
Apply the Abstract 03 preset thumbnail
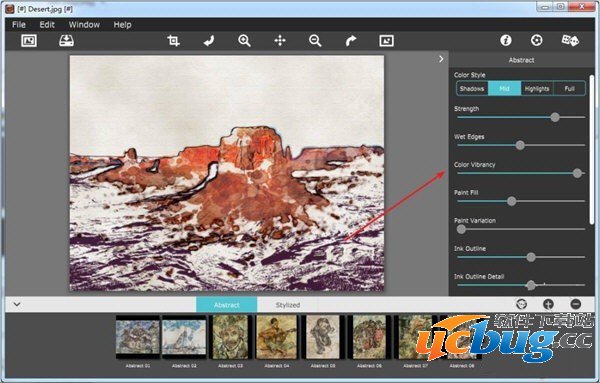click(230, 337)
